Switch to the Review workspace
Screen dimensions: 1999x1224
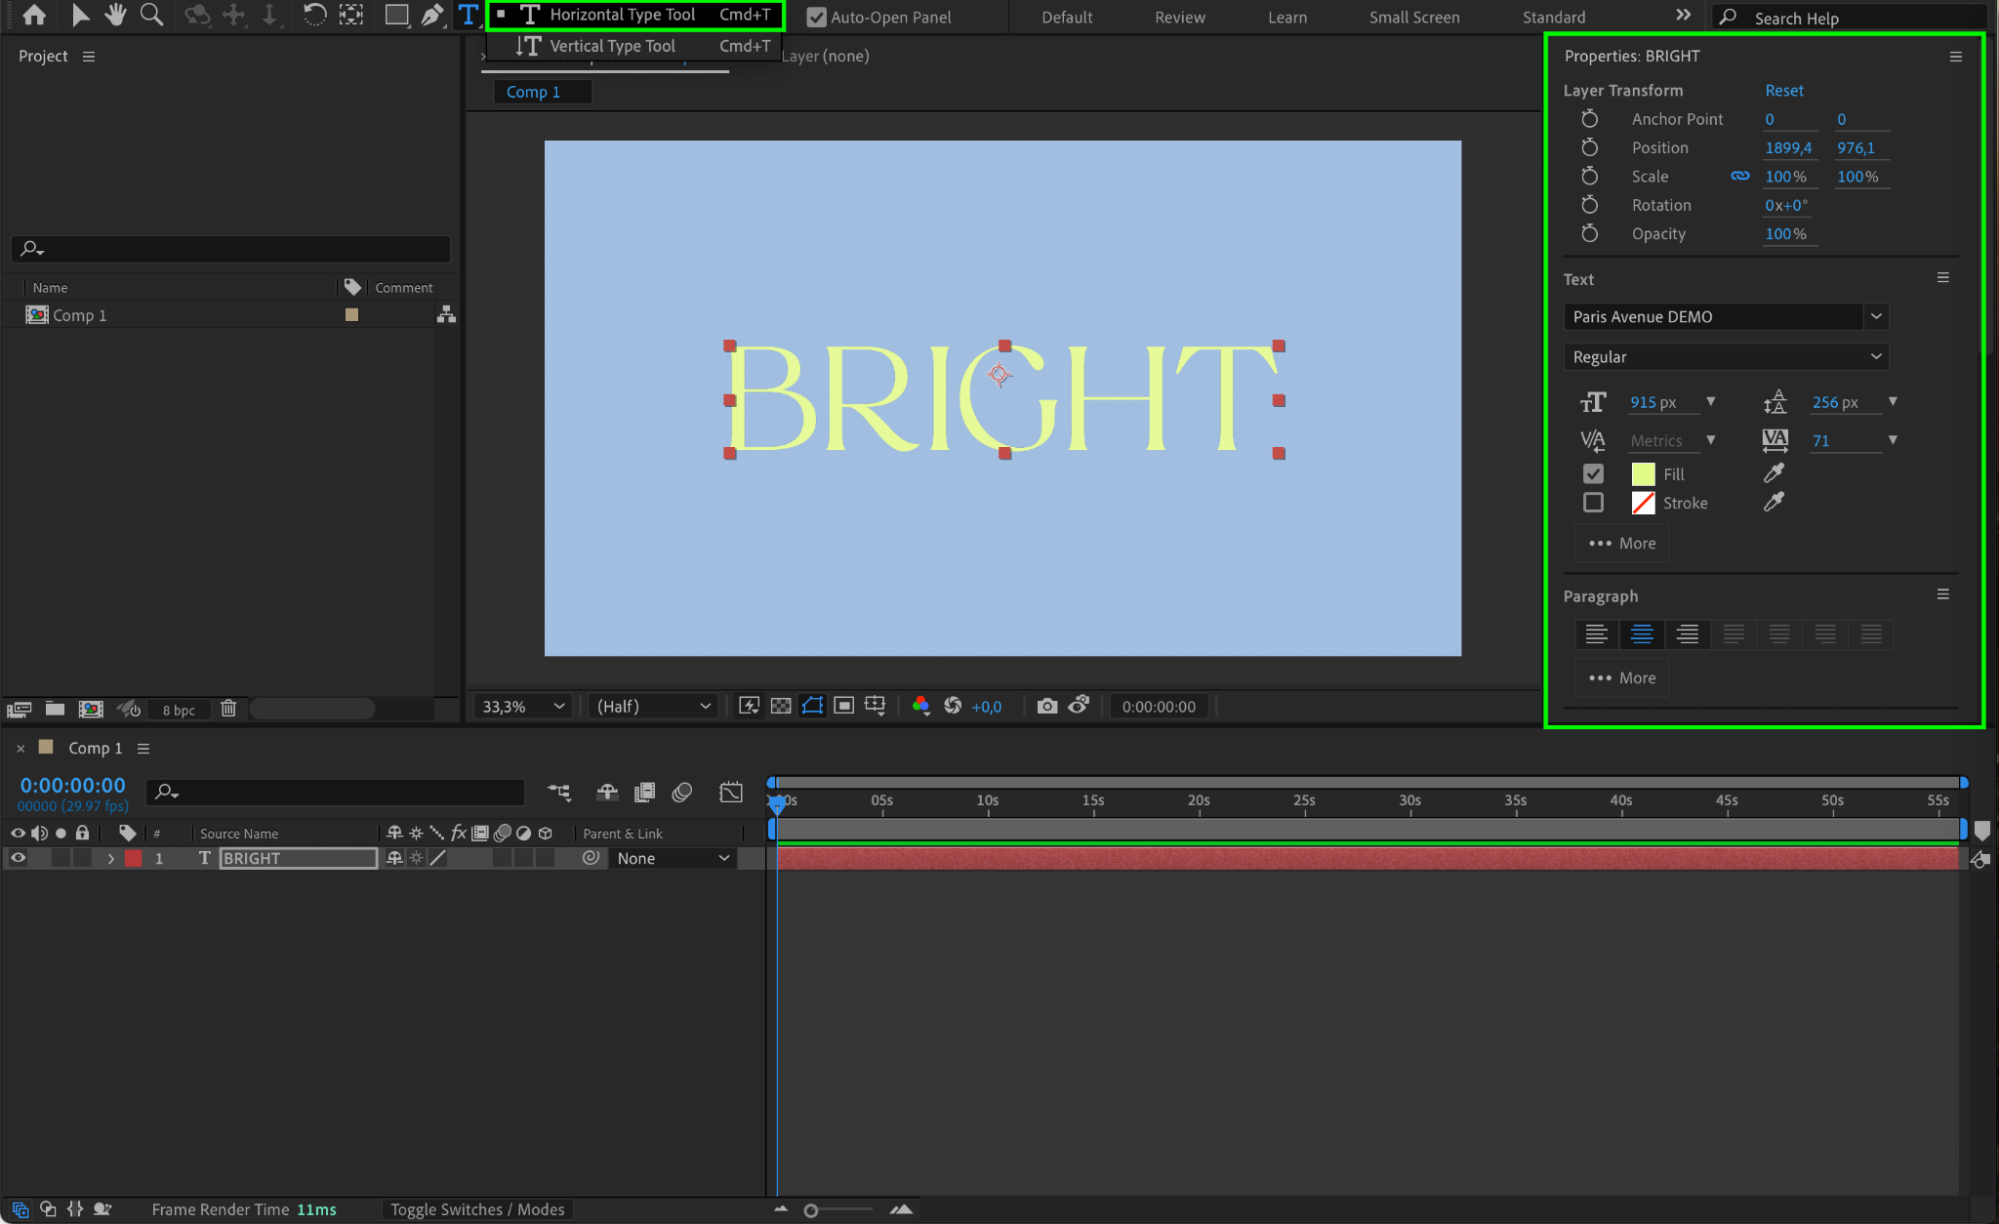coord(1179,17)
